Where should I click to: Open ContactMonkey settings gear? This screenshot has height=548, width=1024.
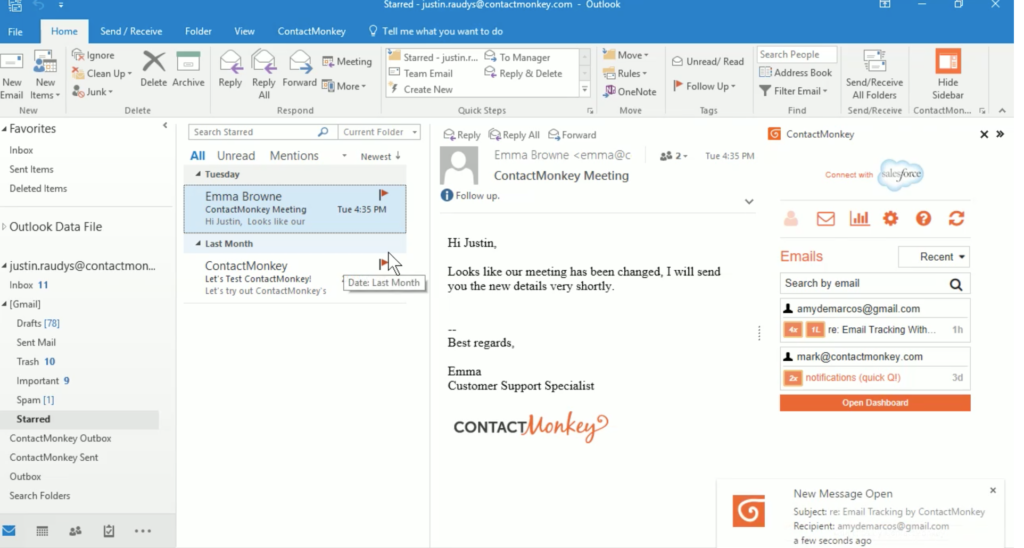tap(891, 219)
